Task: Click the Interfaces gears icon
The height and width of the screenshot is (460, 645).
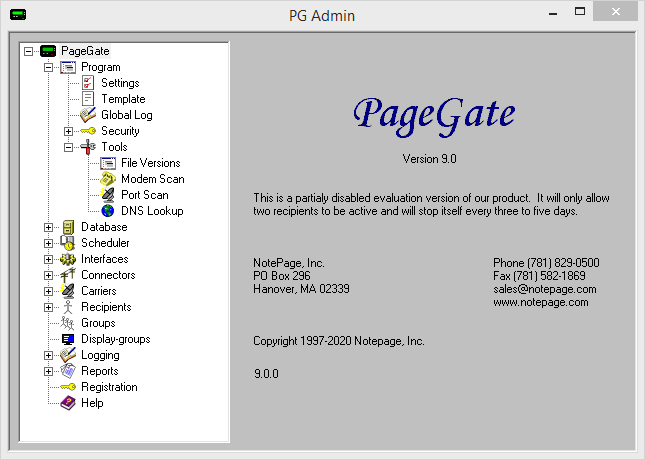Action: click(68, 259)
